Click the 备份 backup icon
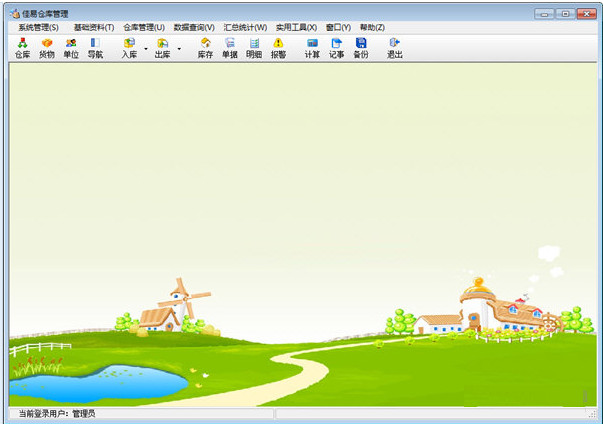The image size is (603, 424). pos(360,48)
